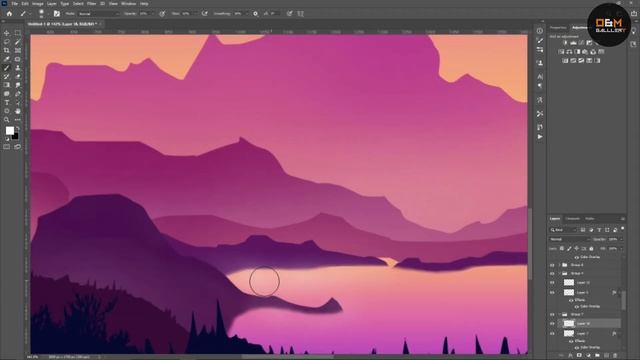
Task: Switch to the Paths tab
Action: coord(589,219)
